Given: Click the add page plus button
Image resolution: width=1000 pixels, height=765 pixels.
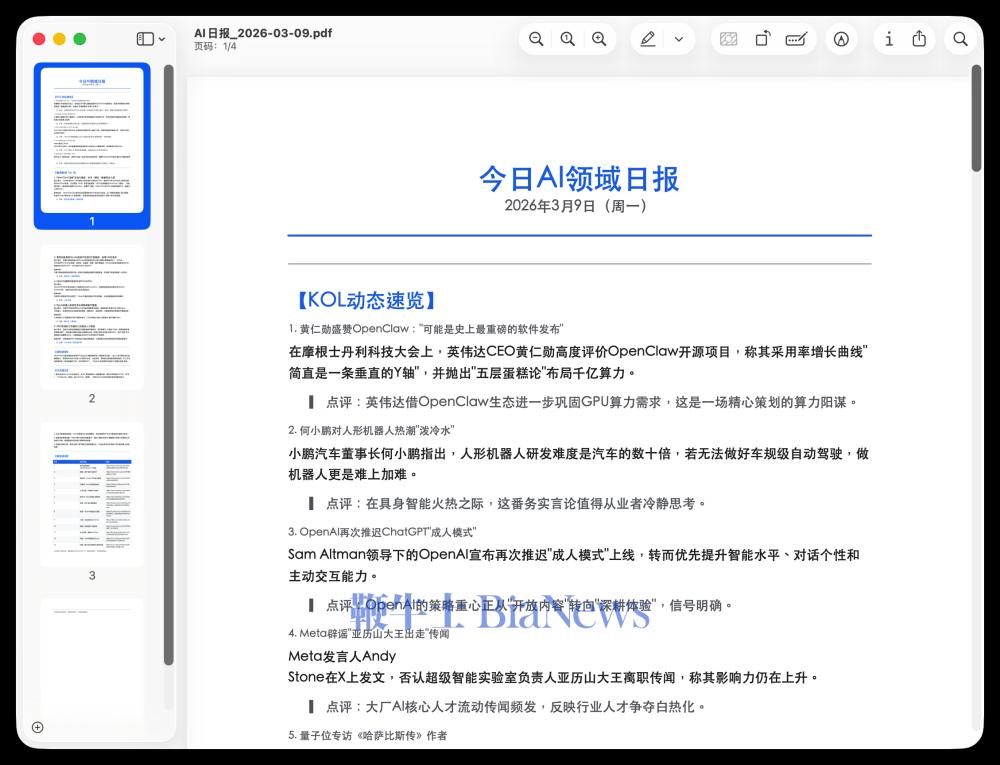Looking at the screenshot, I should click(38, 727).
